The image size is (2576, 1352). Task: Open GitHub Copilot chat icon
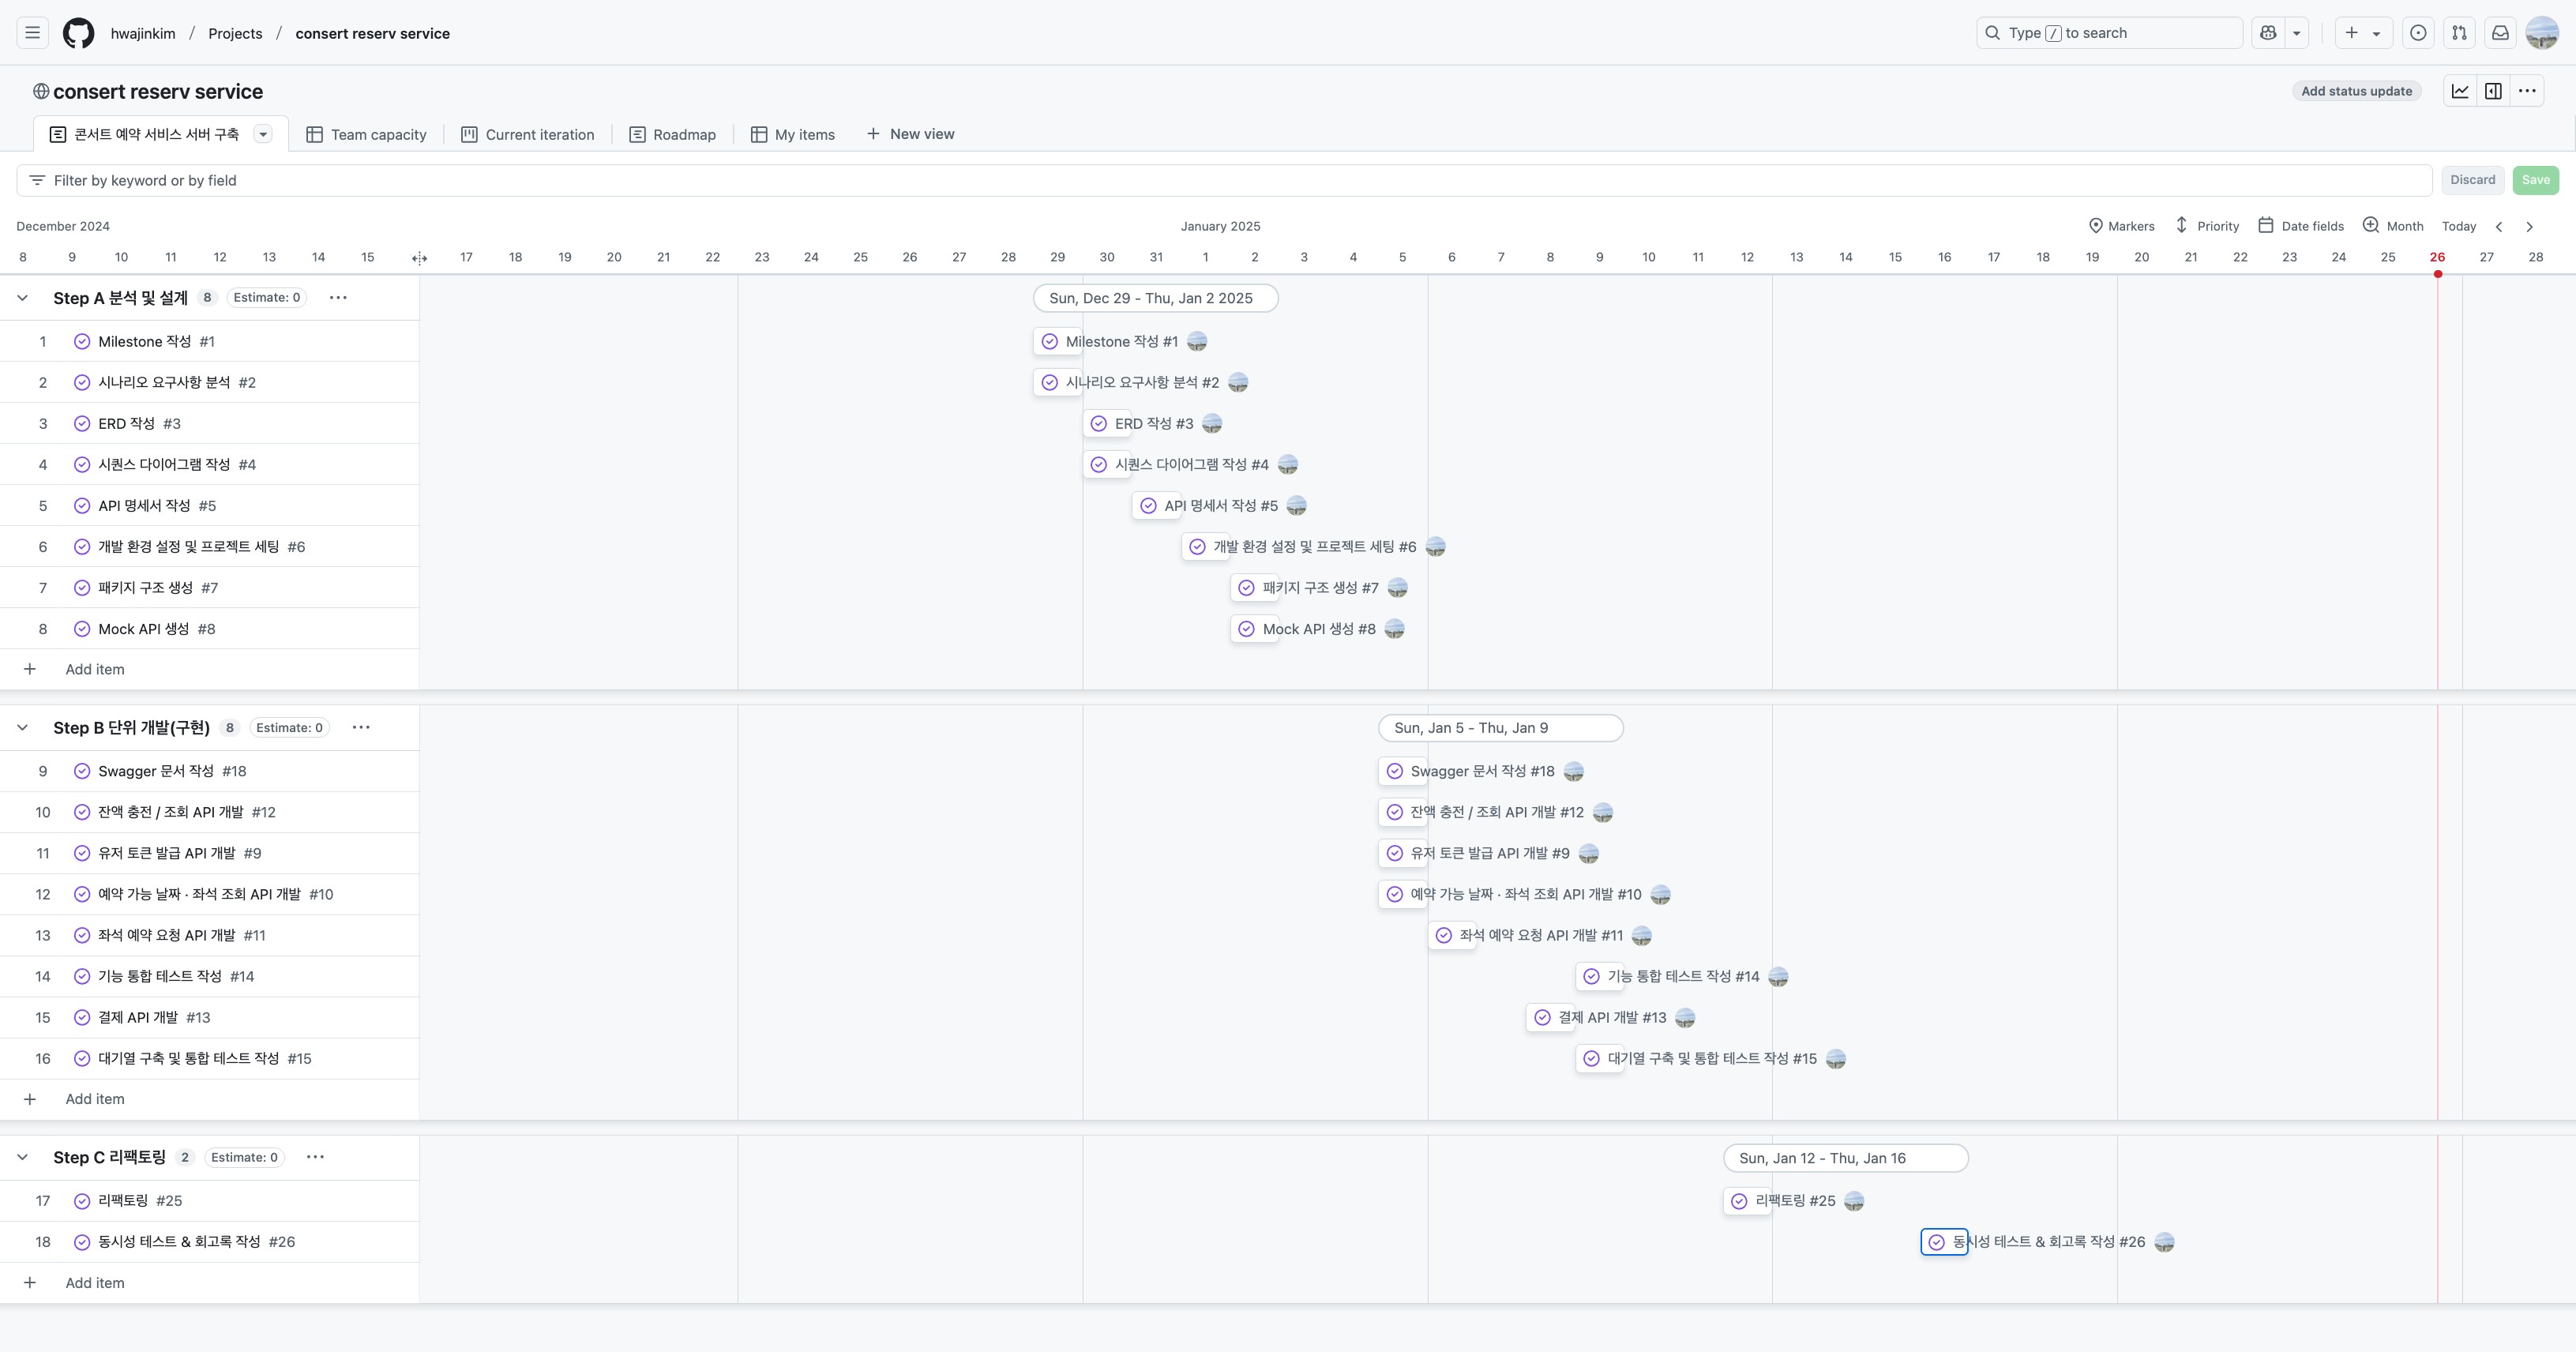(x=2268, y=33)
